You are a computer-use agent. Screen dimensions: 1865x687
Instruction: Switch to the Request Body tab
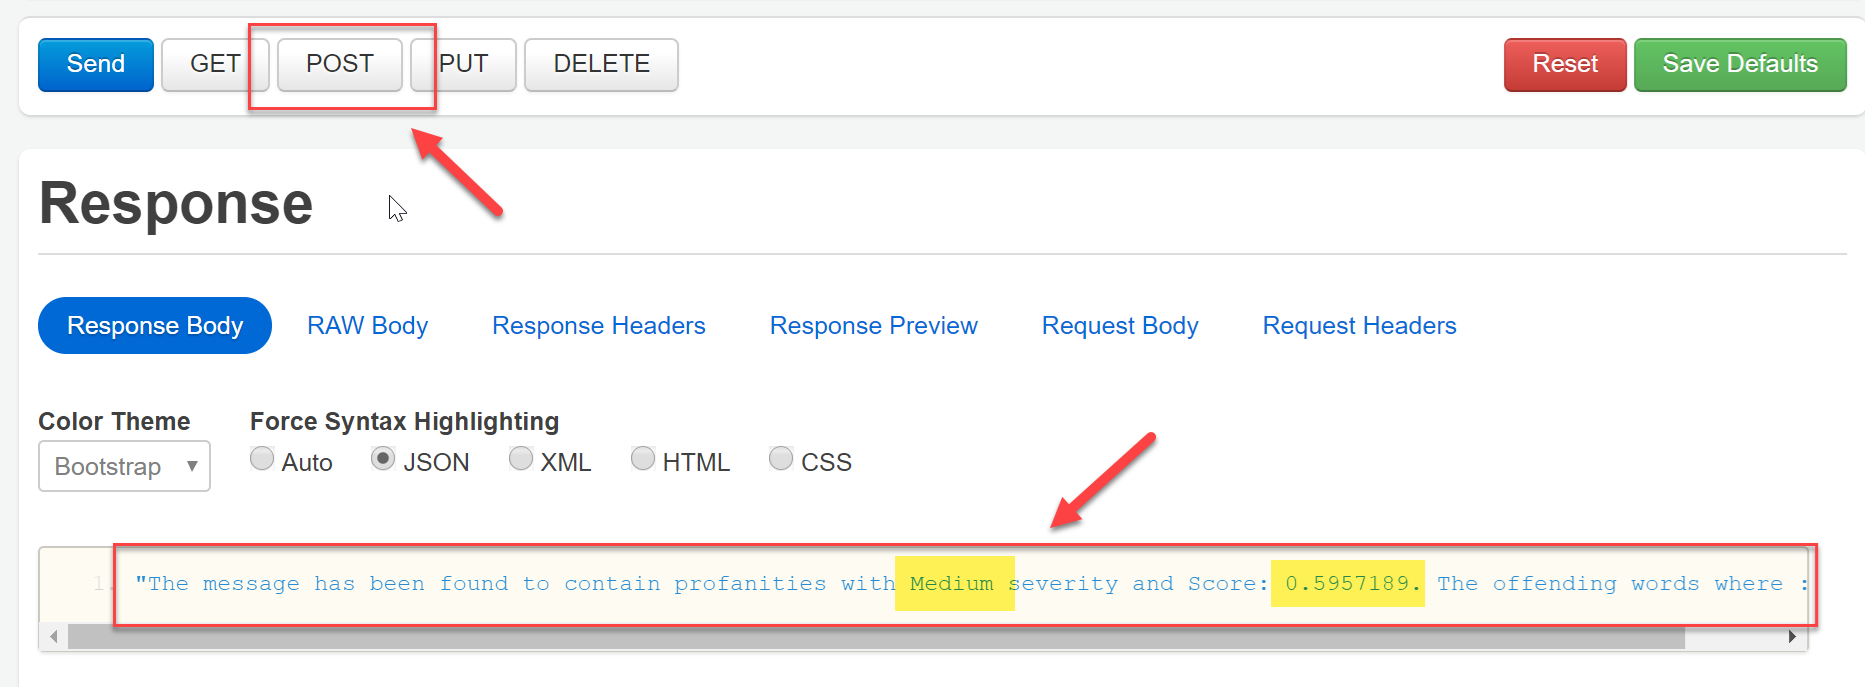pyautogui.click(x=1120, y=326)
